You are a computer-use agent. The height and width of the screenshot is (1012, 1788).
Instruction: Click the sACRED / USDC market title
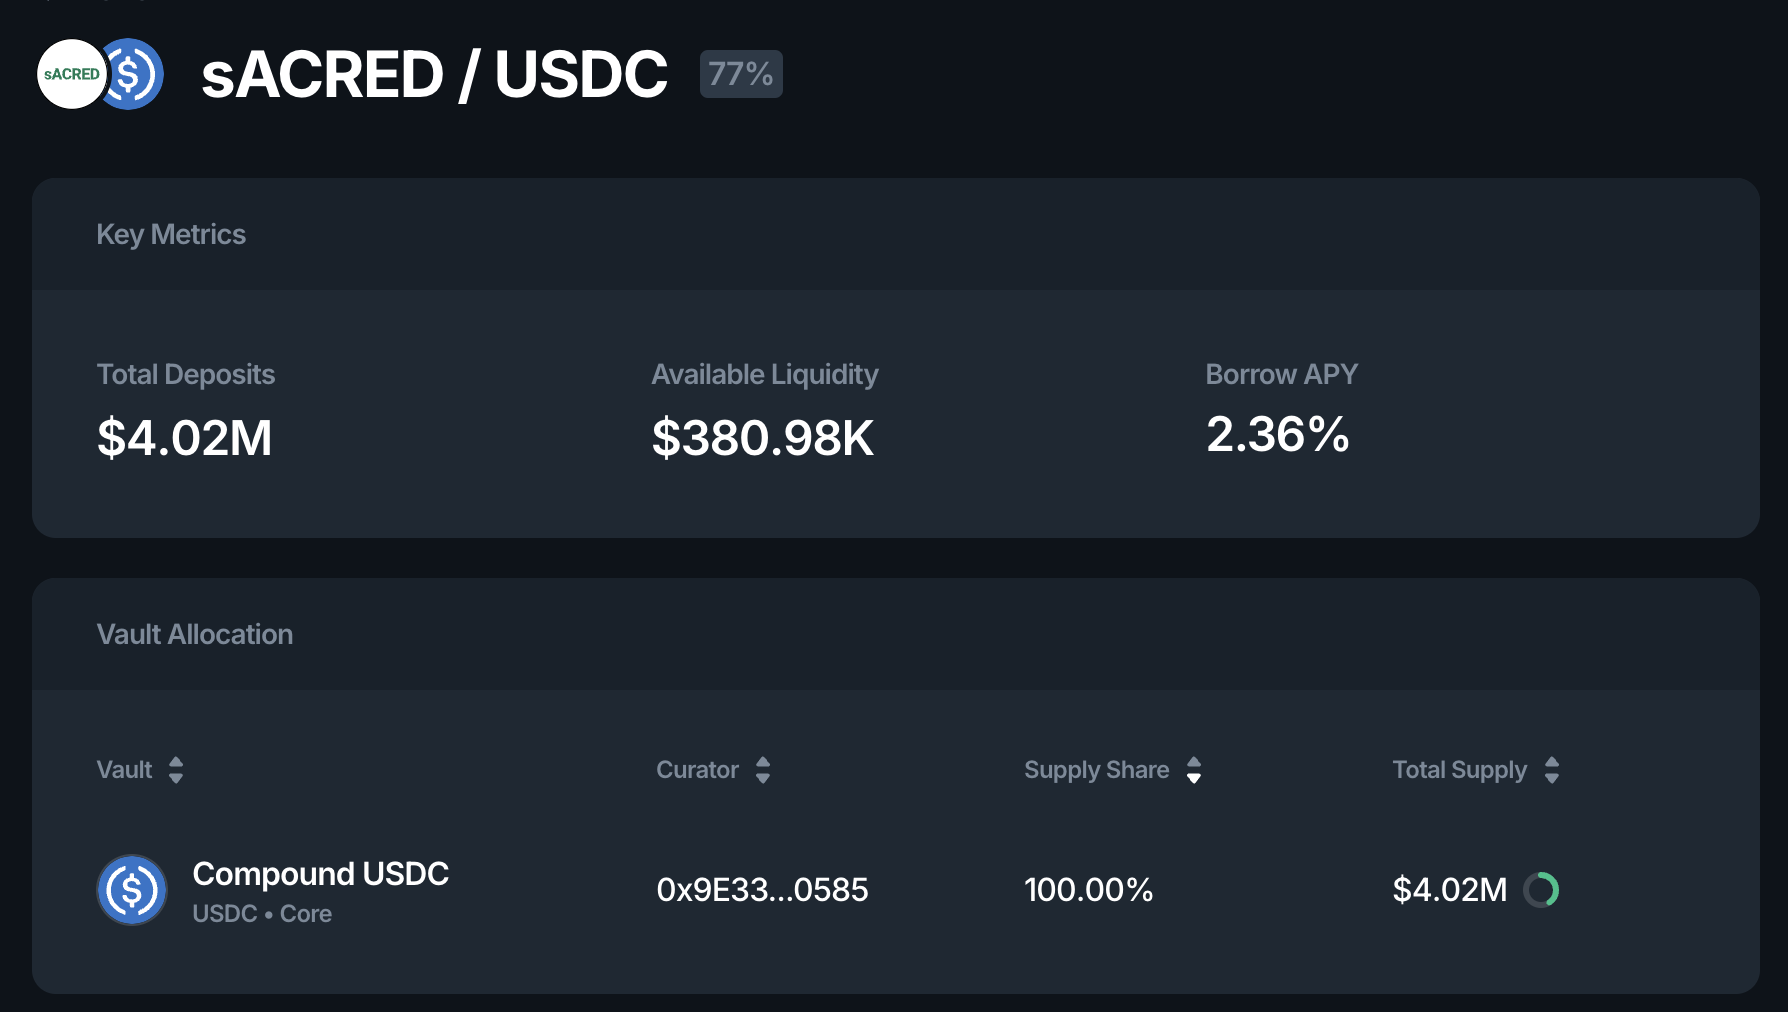pyautogui.click(x=434, y=74)
